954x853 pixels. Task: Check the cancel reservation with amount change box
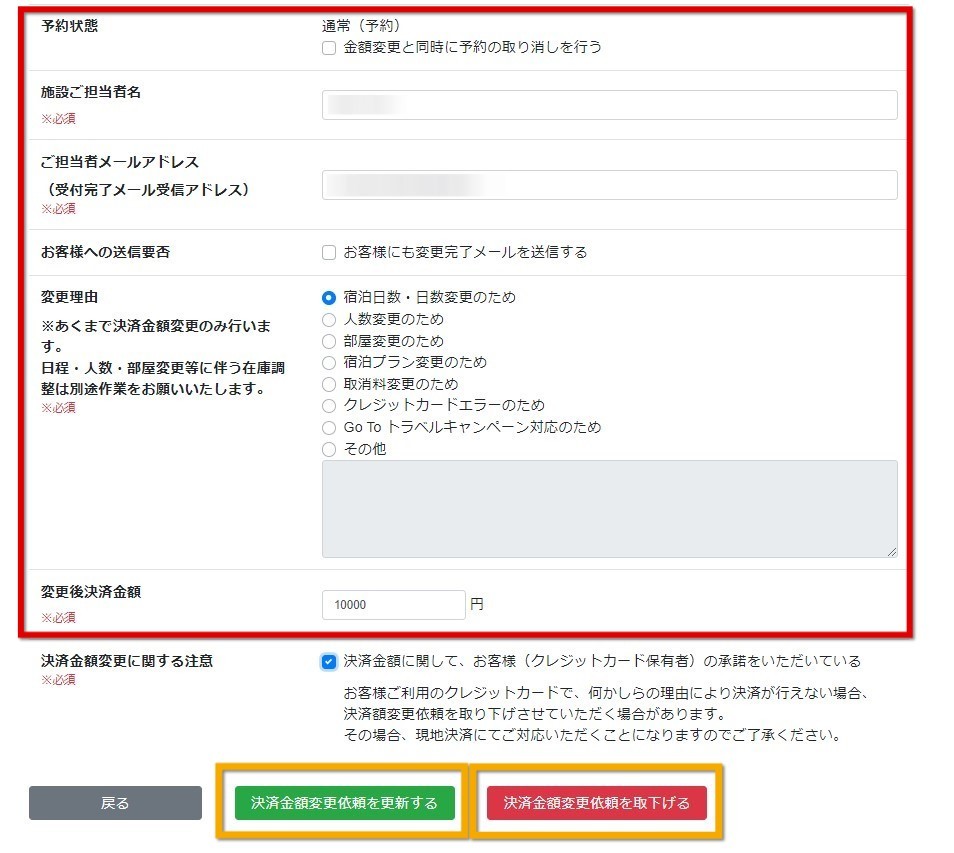[x=329, y=47]
